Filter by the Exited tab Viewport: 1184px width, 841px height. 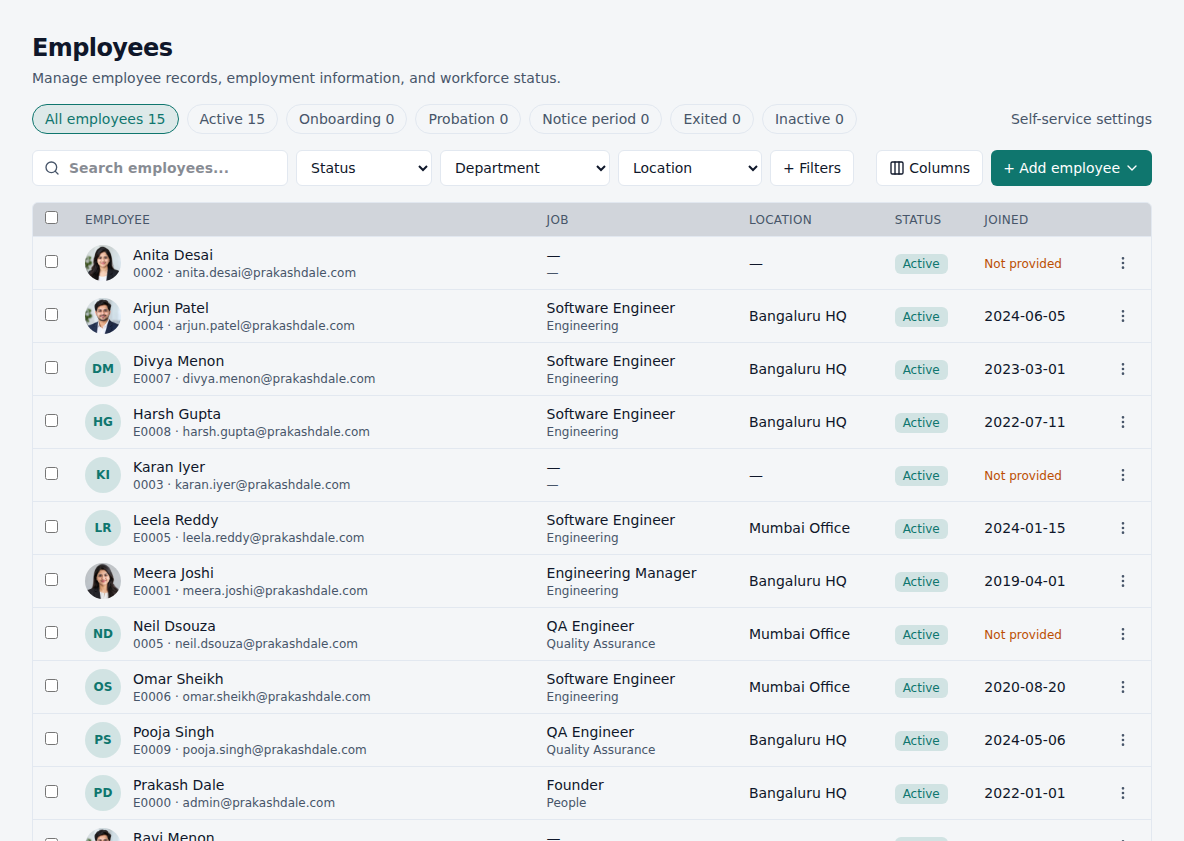(712, 119)
